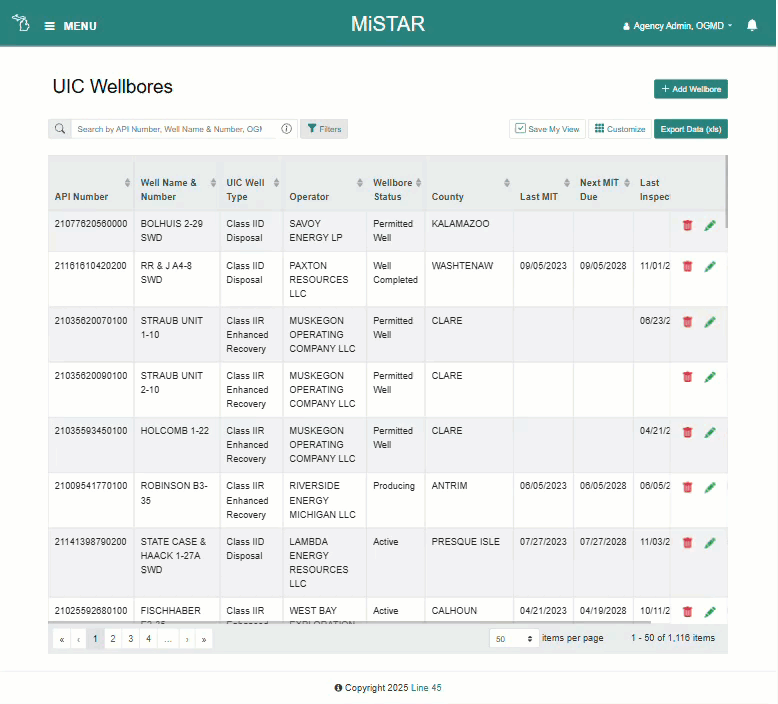The height and width of the screenshot is (704, 778).
Task: Edit the STRAUB UNIT 1-10 row
Action: (710, 322)
